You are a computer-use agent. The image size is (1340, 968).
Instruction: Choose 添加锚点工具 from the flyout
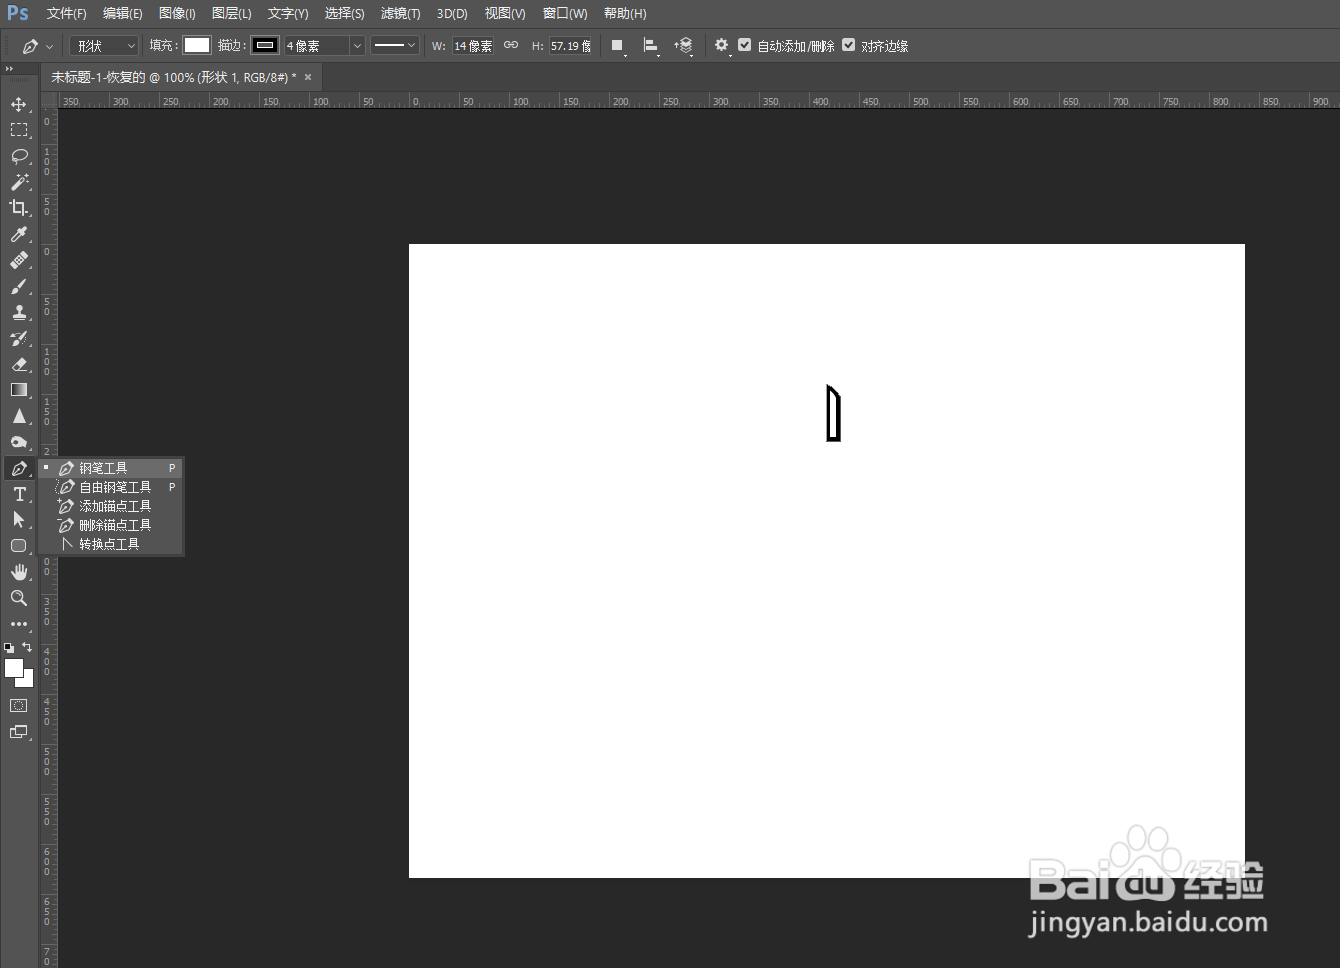point(111,506)
